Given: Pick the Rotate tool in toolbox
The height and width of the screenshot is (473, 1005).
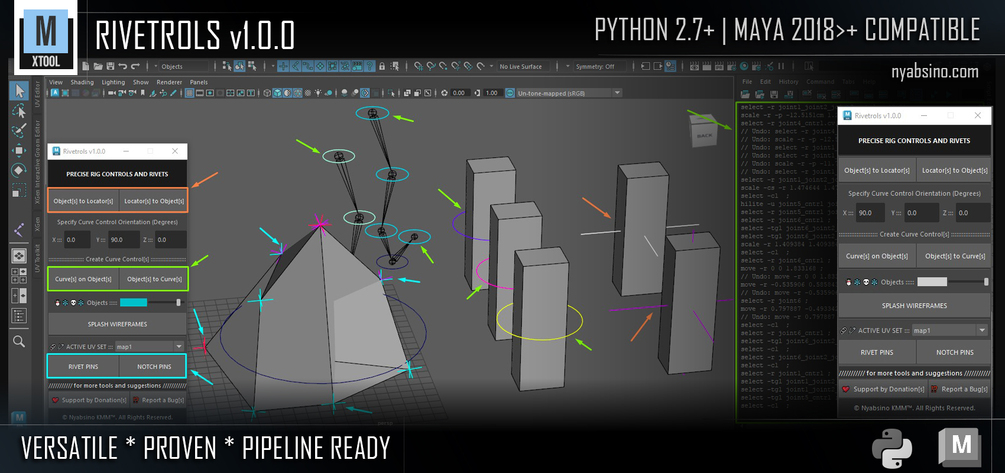Looking at the screenshot, I should (19, 170).
